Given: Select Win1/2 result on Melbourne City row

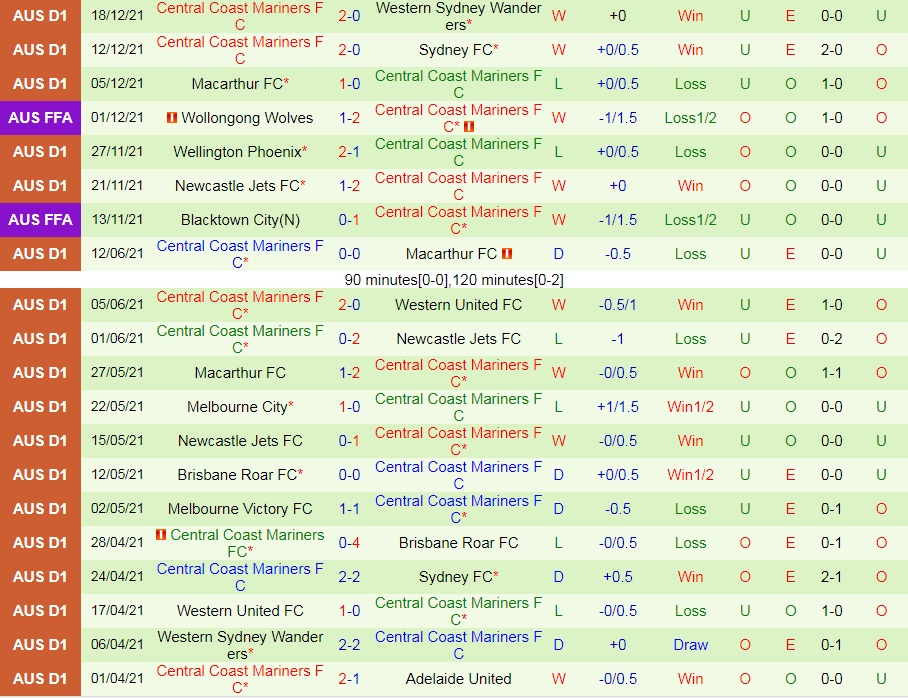Looking at the screenshot, I should tap(690, 407).
